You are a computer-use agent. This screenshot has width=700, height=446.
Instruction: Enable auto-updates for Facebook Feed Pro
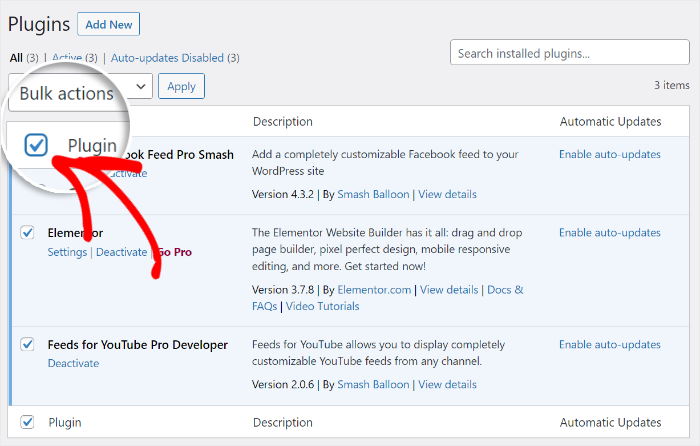[609, 154]
